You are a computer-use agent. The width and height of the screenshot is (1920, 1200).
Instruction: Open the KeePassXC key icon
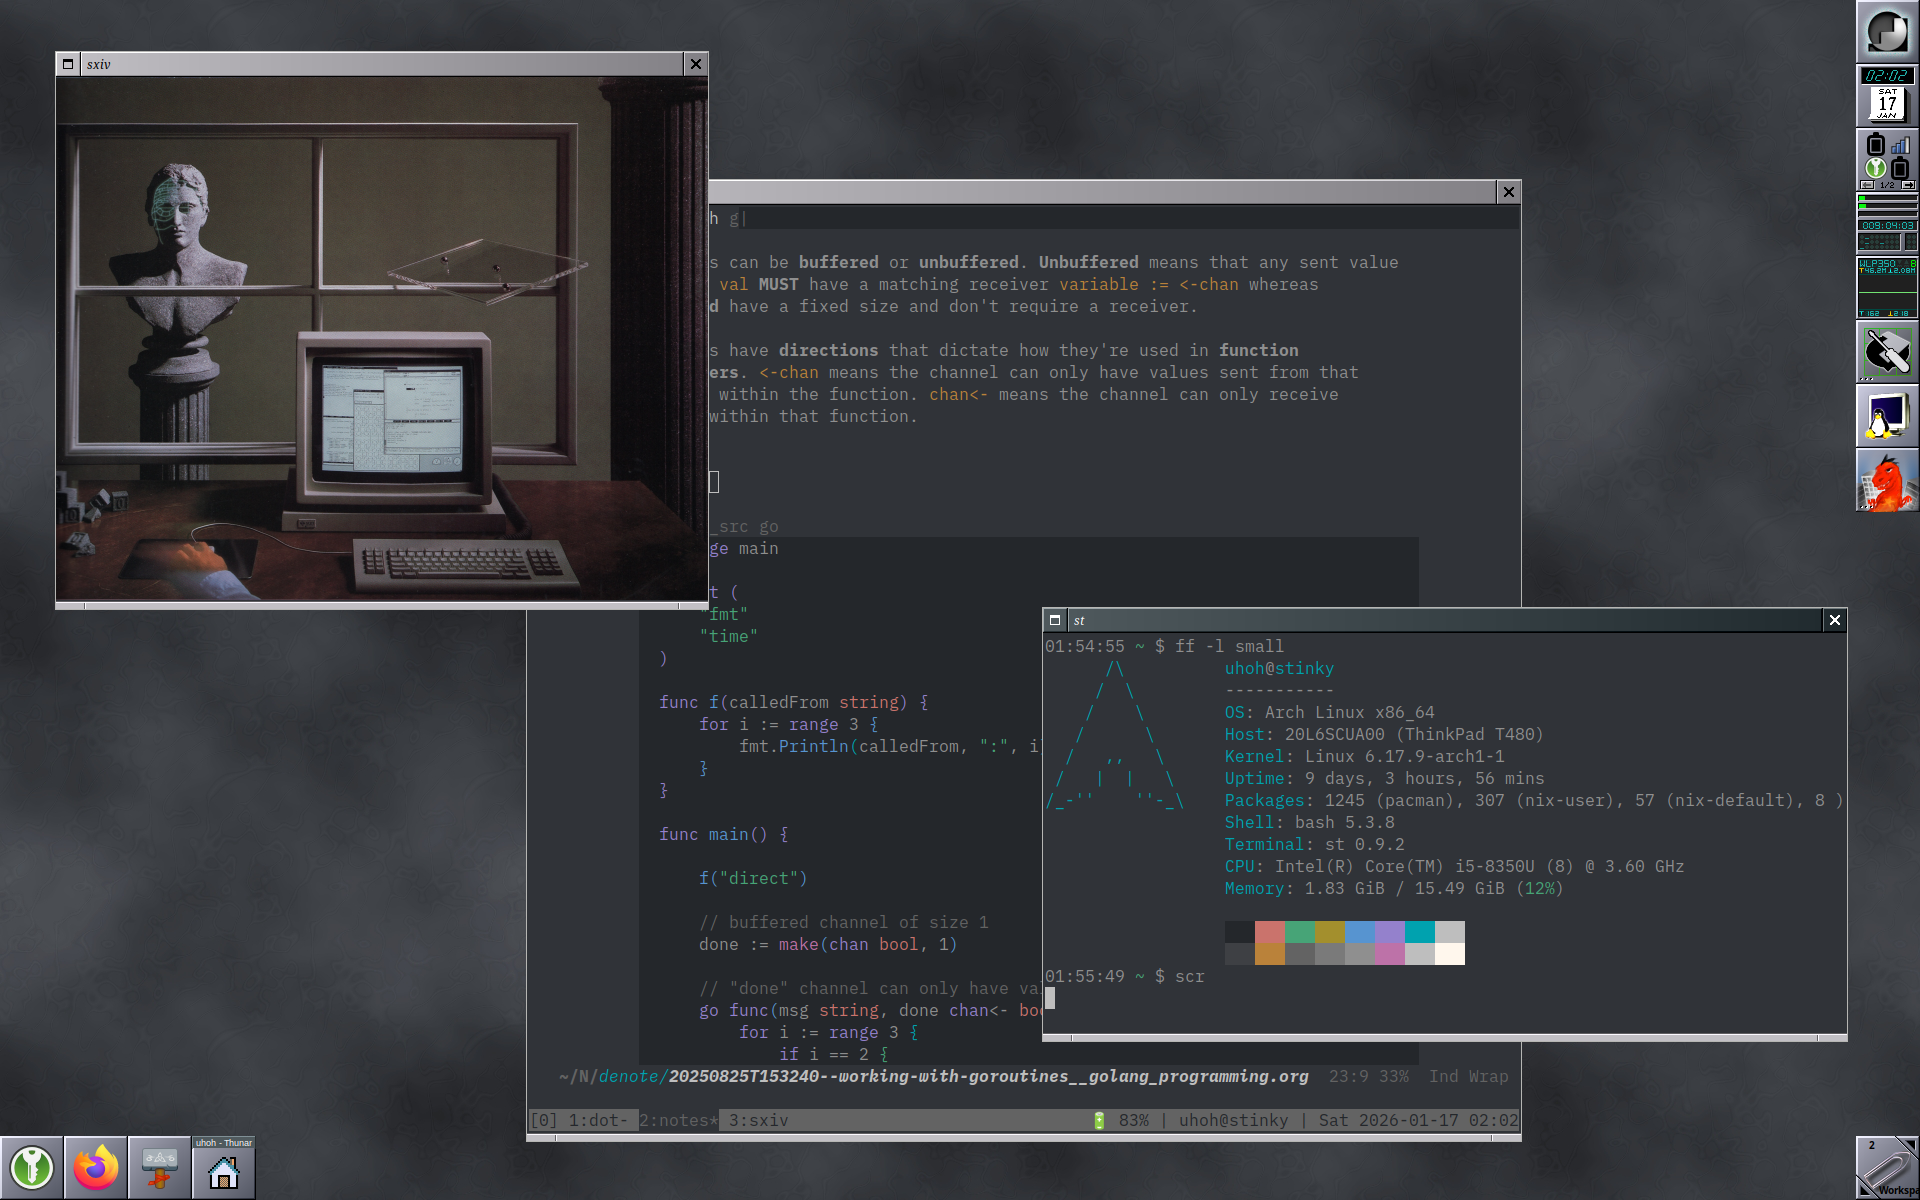[32, 1167]
